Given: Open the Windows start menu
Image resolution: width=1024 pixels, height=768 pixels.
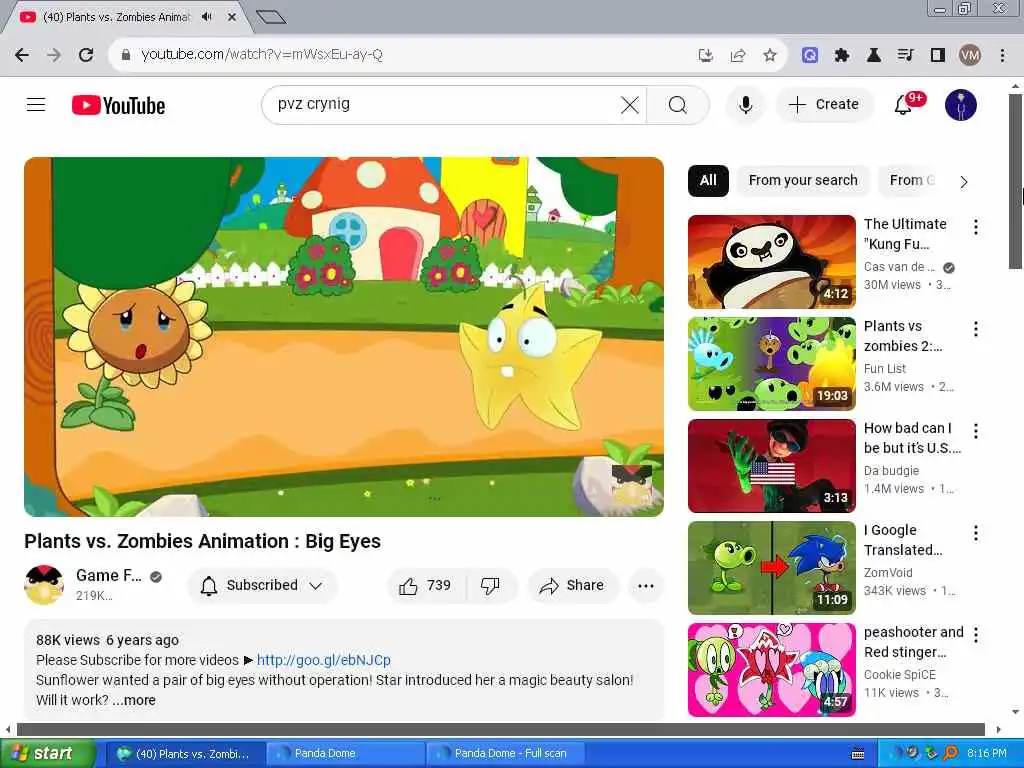Looking at the screenshot, I should (47, 753).
